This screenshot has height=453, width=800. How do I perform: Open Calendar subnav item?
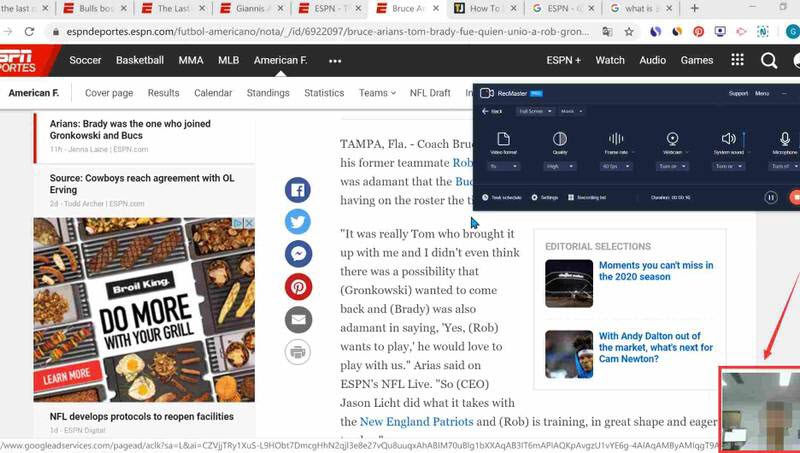[213, 93]
